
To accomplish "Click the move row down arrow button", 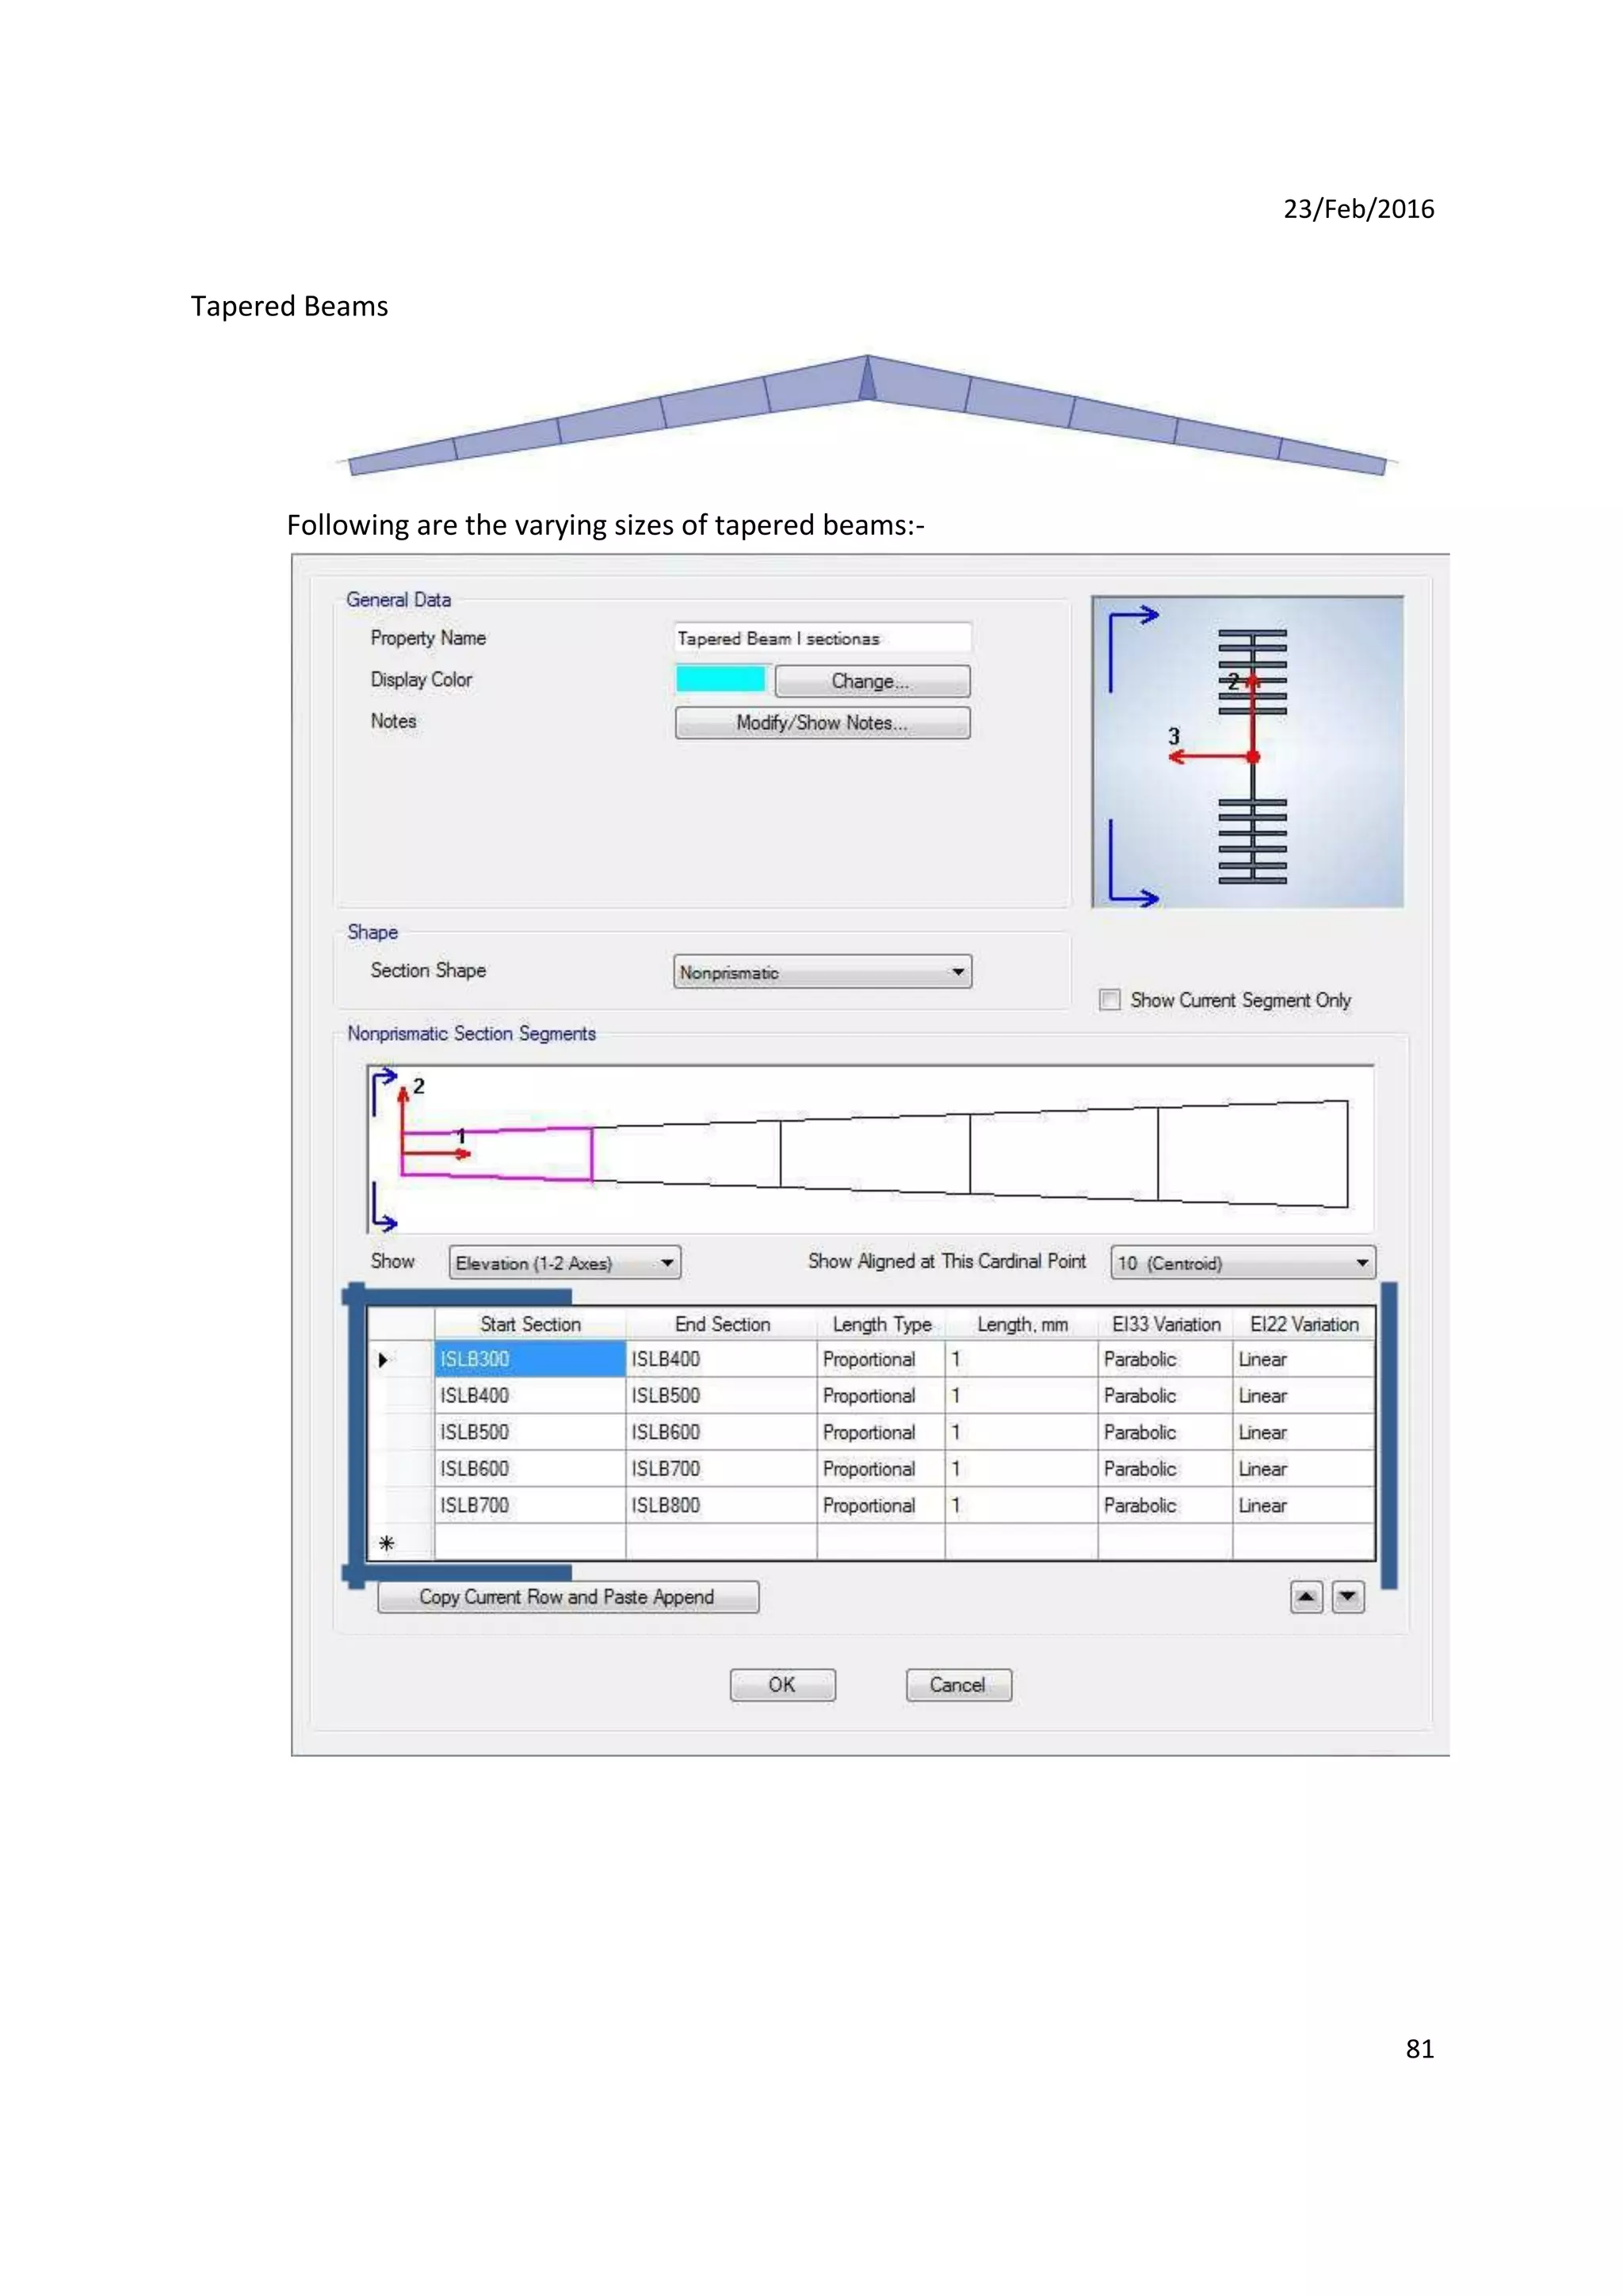I will (x=1348, y=1597).
